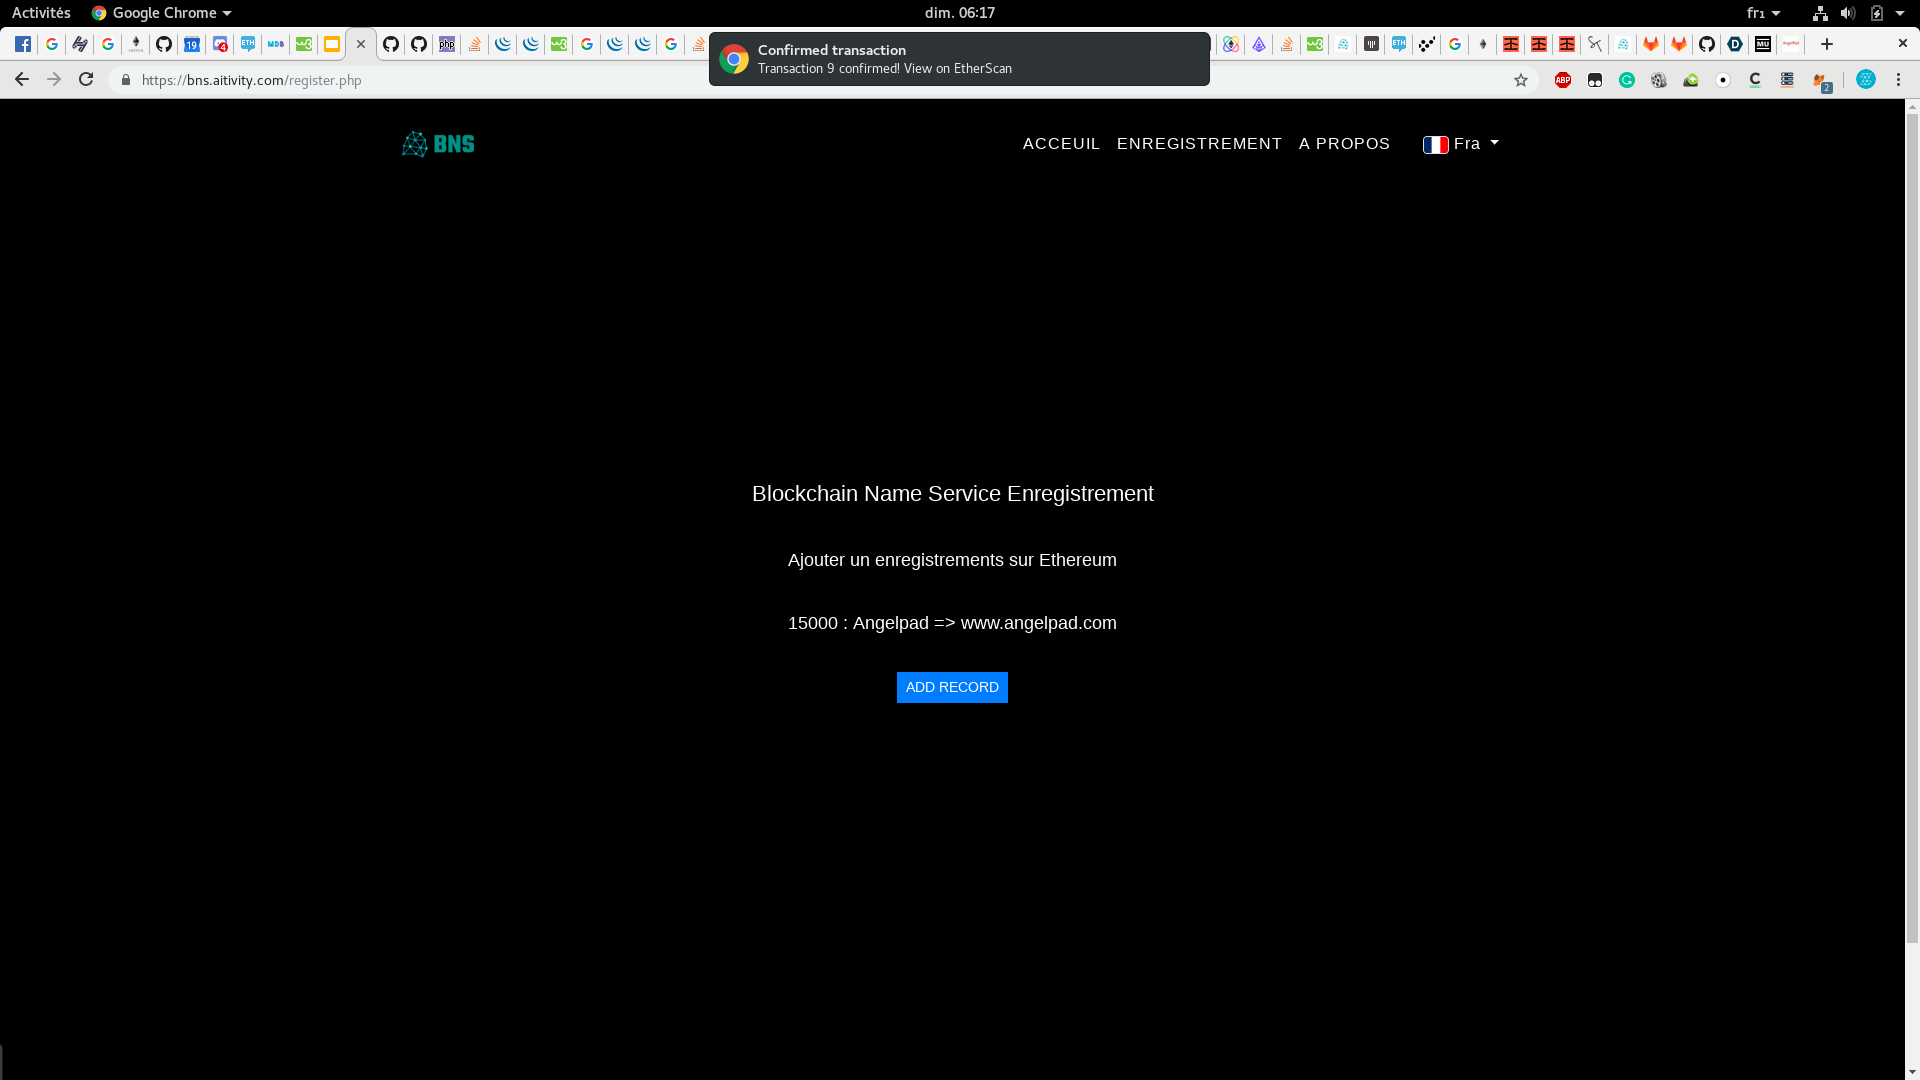The width and height of the screenshot is (1920, 1080).
Task: Bookmark this page with the star
Action: pos(1521,80)
